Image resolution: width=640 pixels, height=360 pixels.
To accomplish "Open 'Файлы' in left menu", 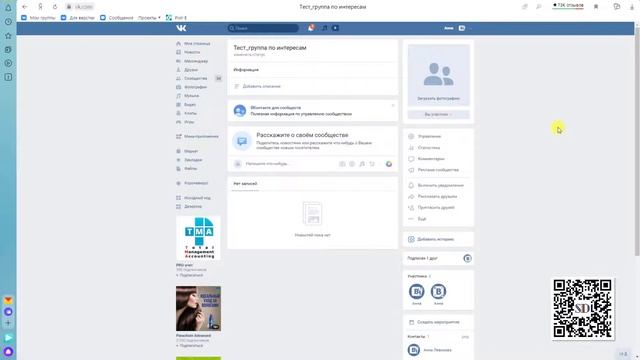I will (x=187, y=169).
